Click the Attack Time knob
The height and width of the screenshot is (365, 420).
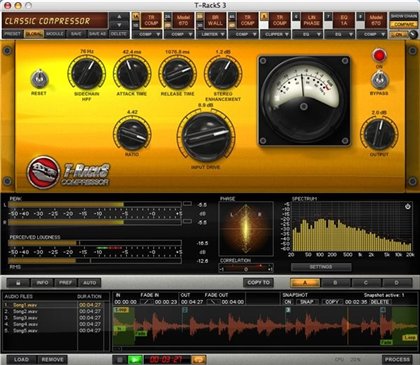[x=132, y=73]
